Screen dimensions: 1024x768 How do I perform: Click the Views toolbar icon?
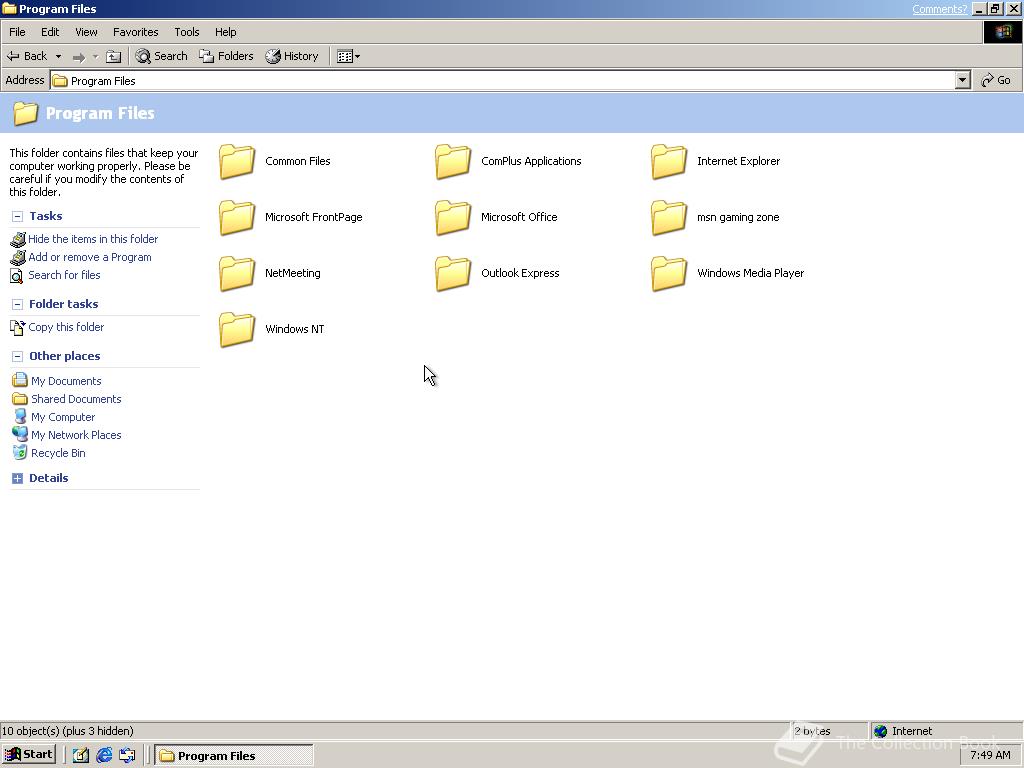[x=344, y=57]
